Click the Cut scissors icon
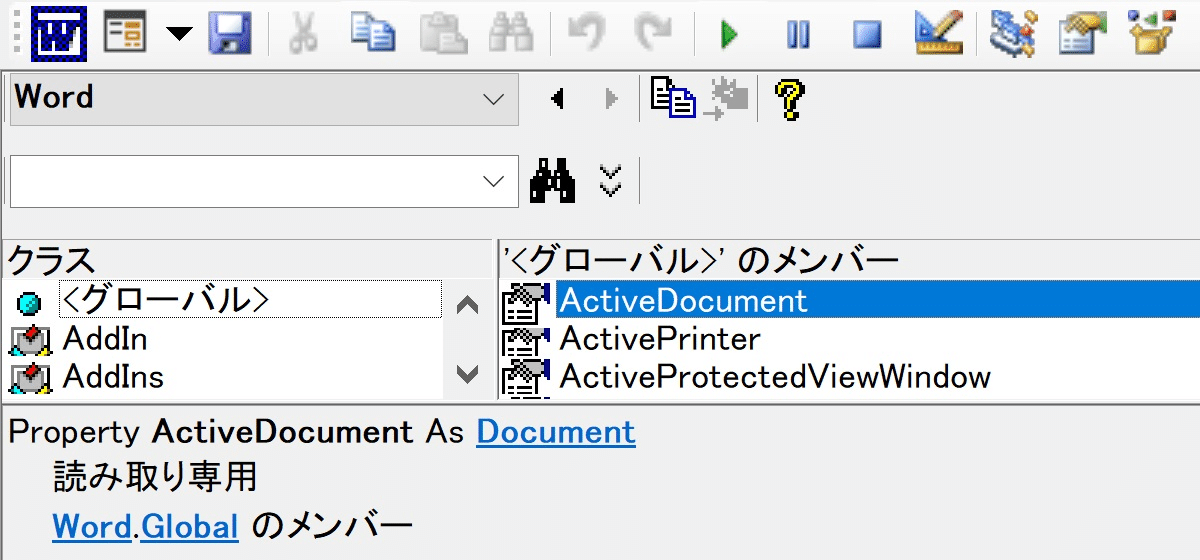This screenshot has width=1200, height=560. [x=303, y=35]
